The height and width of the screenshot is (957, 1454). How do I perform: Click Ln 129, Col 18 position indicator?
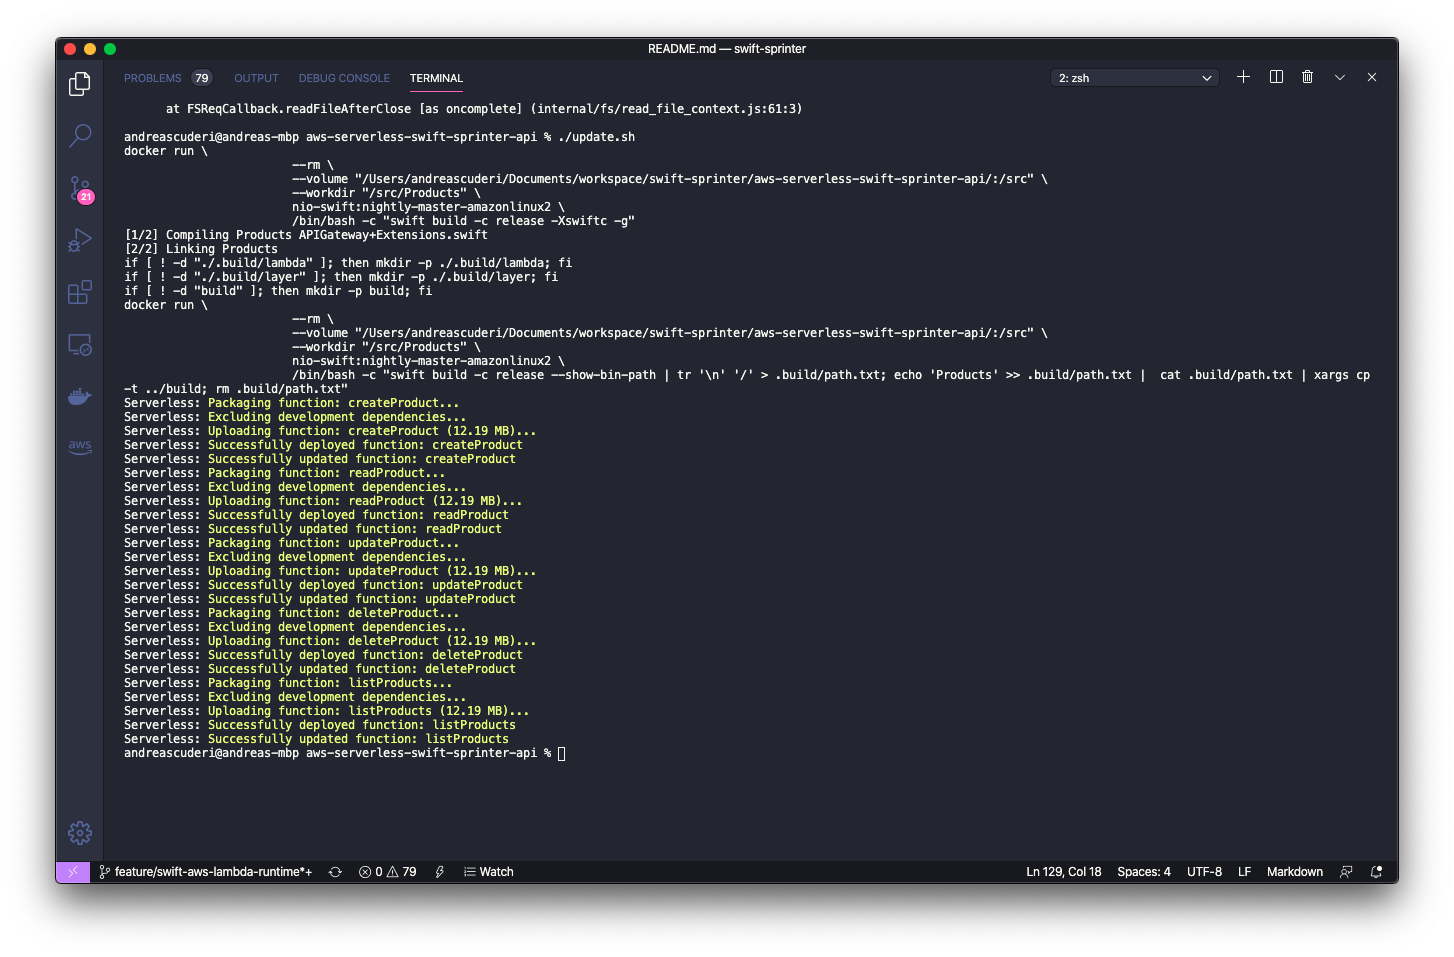click(x=1064, y=872)
